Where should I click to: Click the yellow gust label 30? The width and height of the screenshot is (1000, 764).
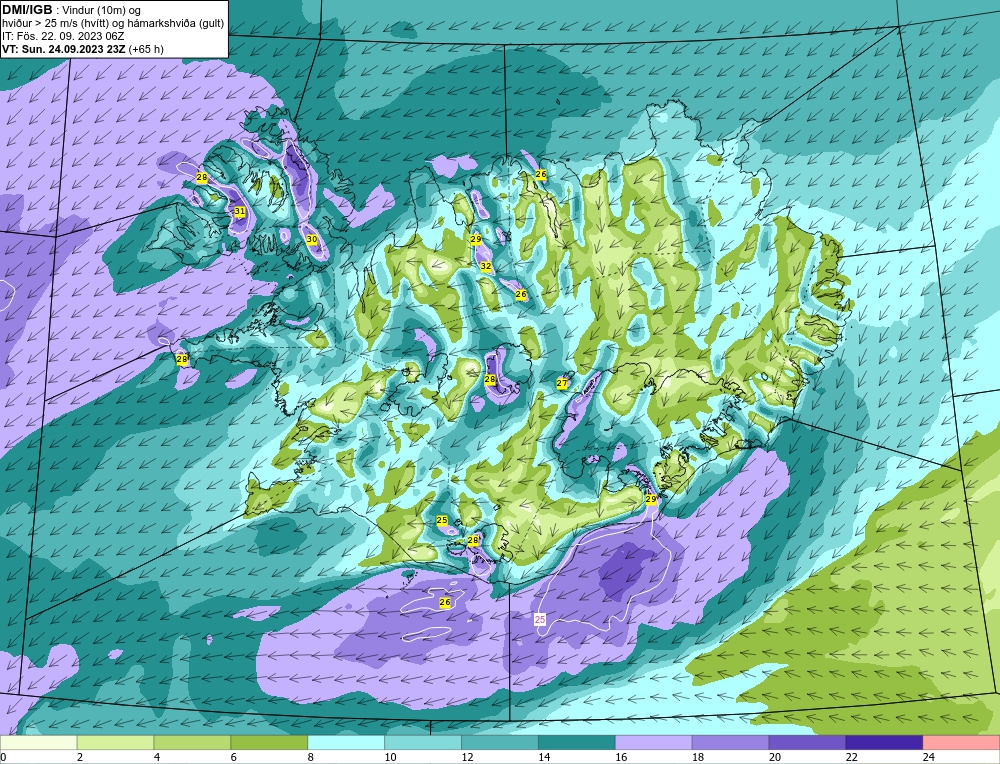coord(312,239)
